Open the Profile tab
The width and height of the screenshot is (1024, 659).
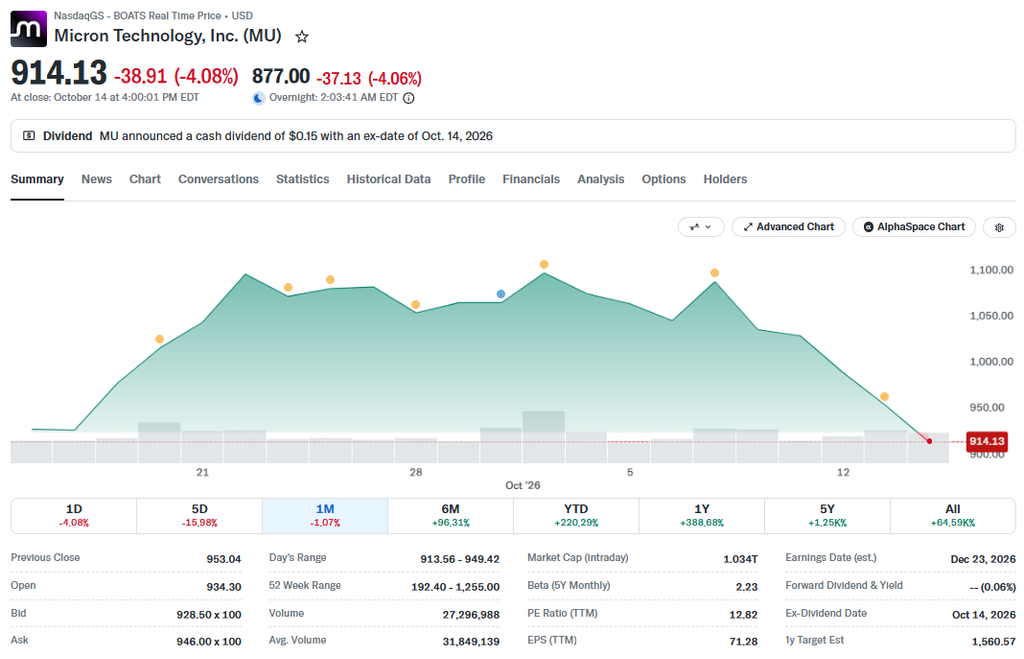pos(466,179)
